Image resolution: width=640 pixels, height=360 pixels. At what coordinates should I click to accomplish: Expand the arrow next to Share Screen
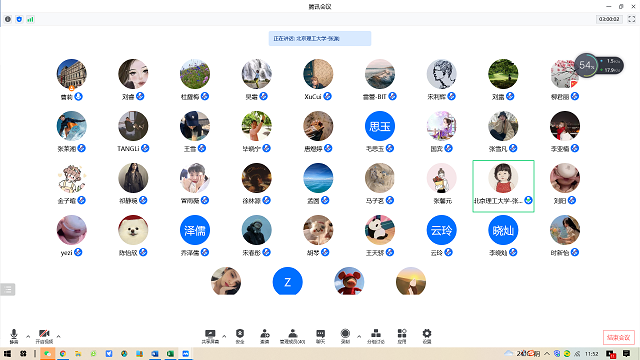click(x=224, y=337)
